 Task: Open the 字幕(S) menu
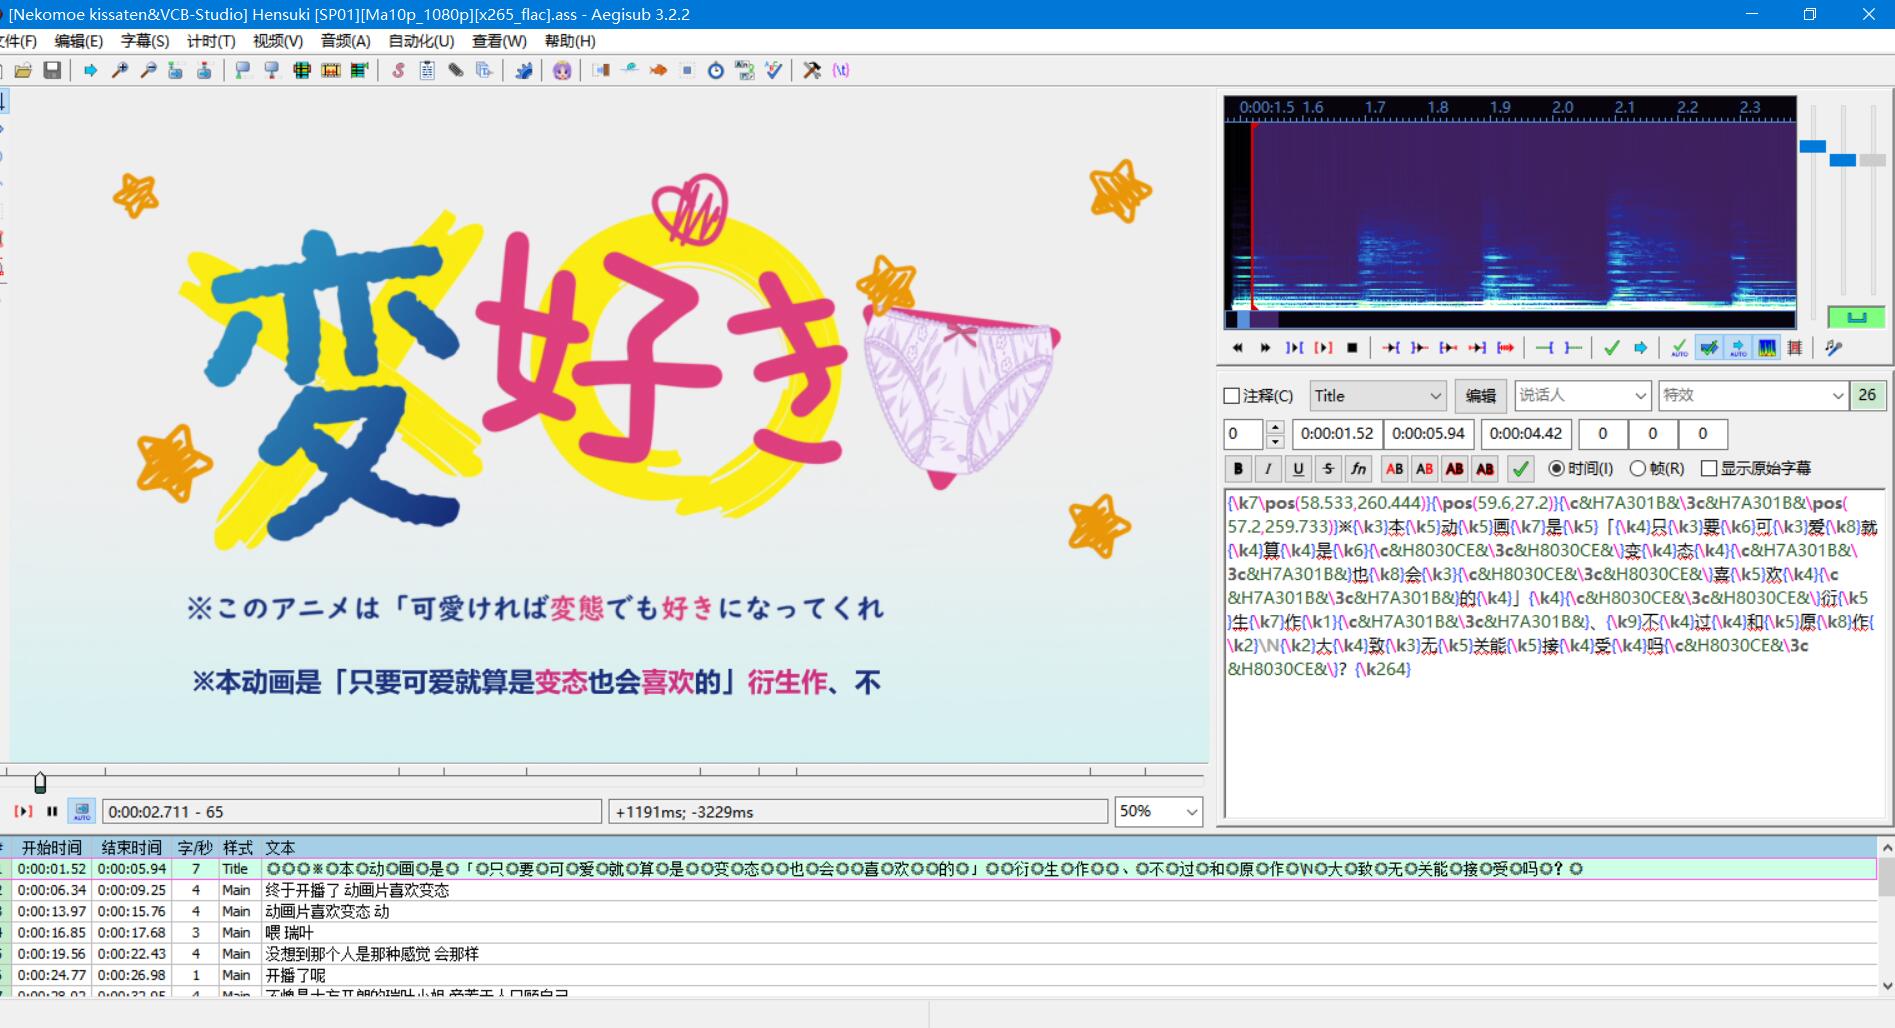point(145,41)
